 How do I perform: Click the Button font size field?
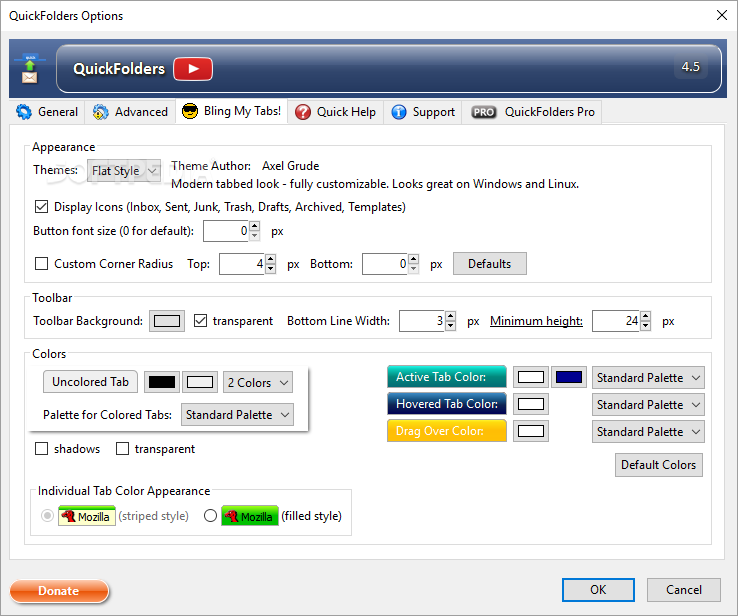pos(225,231)
